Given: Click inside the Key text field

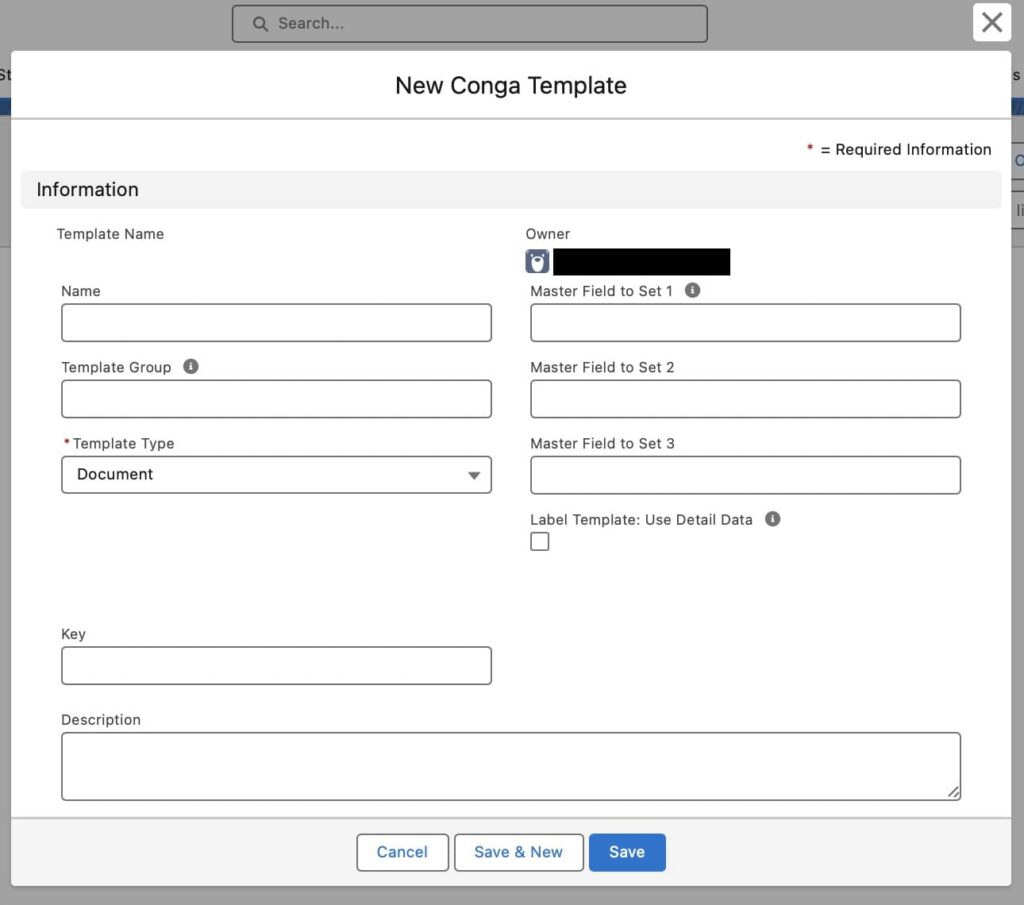Looking at the screenshot, I should (x=276, y=666).
